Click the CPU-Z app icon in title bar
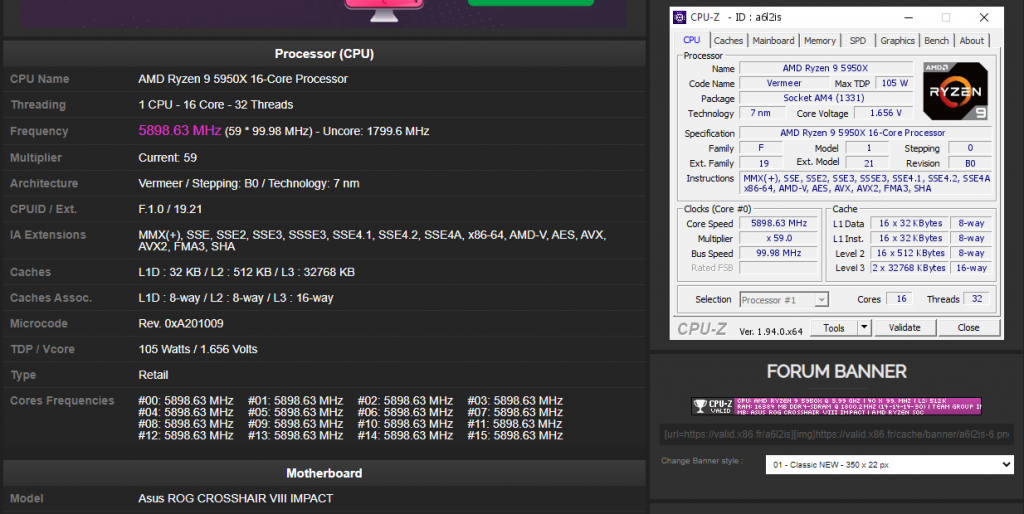 [x=680, y=18]
